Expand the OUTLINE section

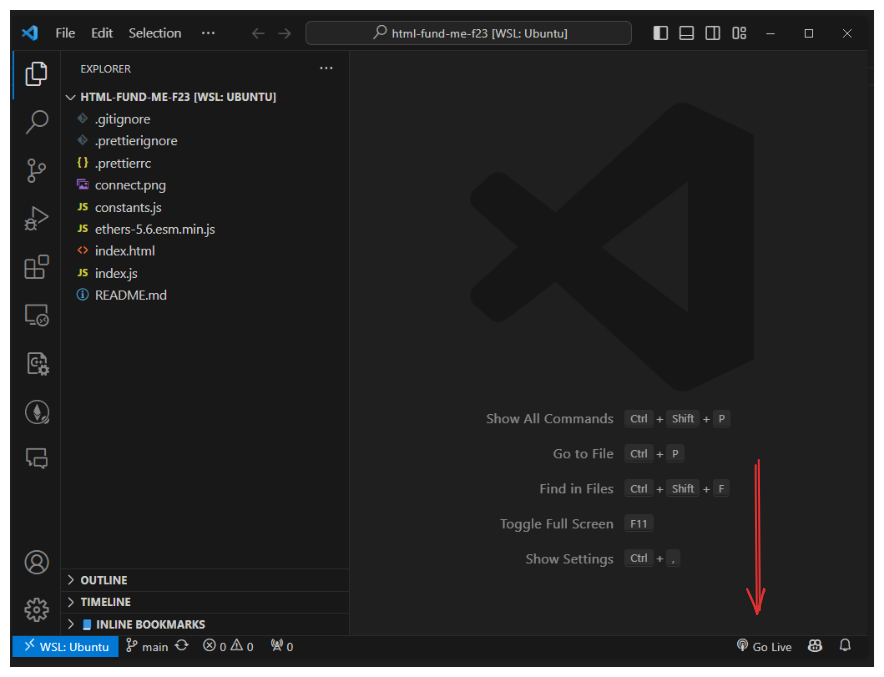[x=103, y=580]
